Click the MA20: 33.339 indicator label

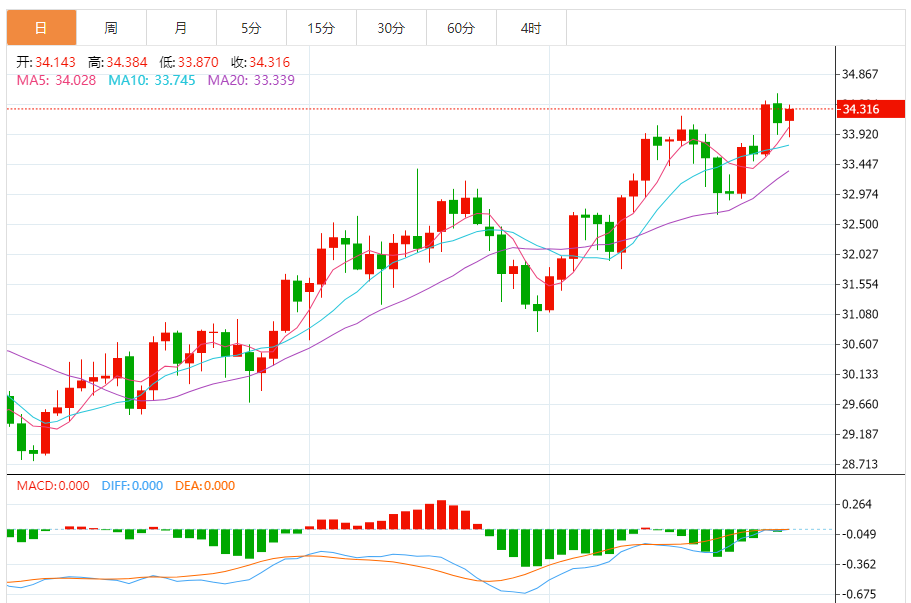pyautogui.click(x=251, y=80)
